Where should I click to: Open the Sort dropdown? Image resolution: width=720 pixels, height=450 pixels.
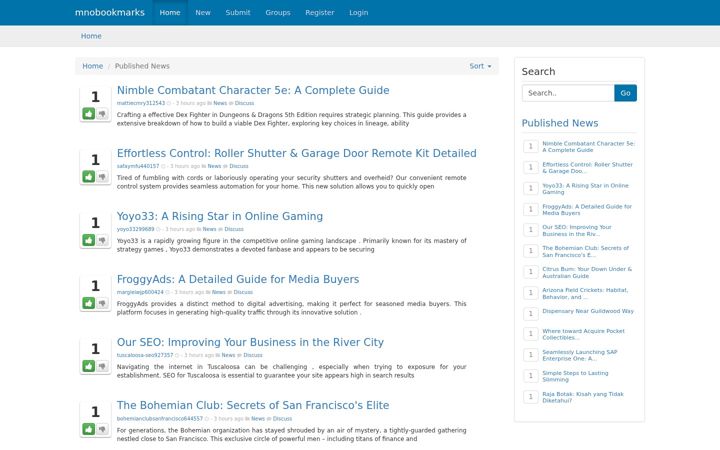tap(480, 66)
